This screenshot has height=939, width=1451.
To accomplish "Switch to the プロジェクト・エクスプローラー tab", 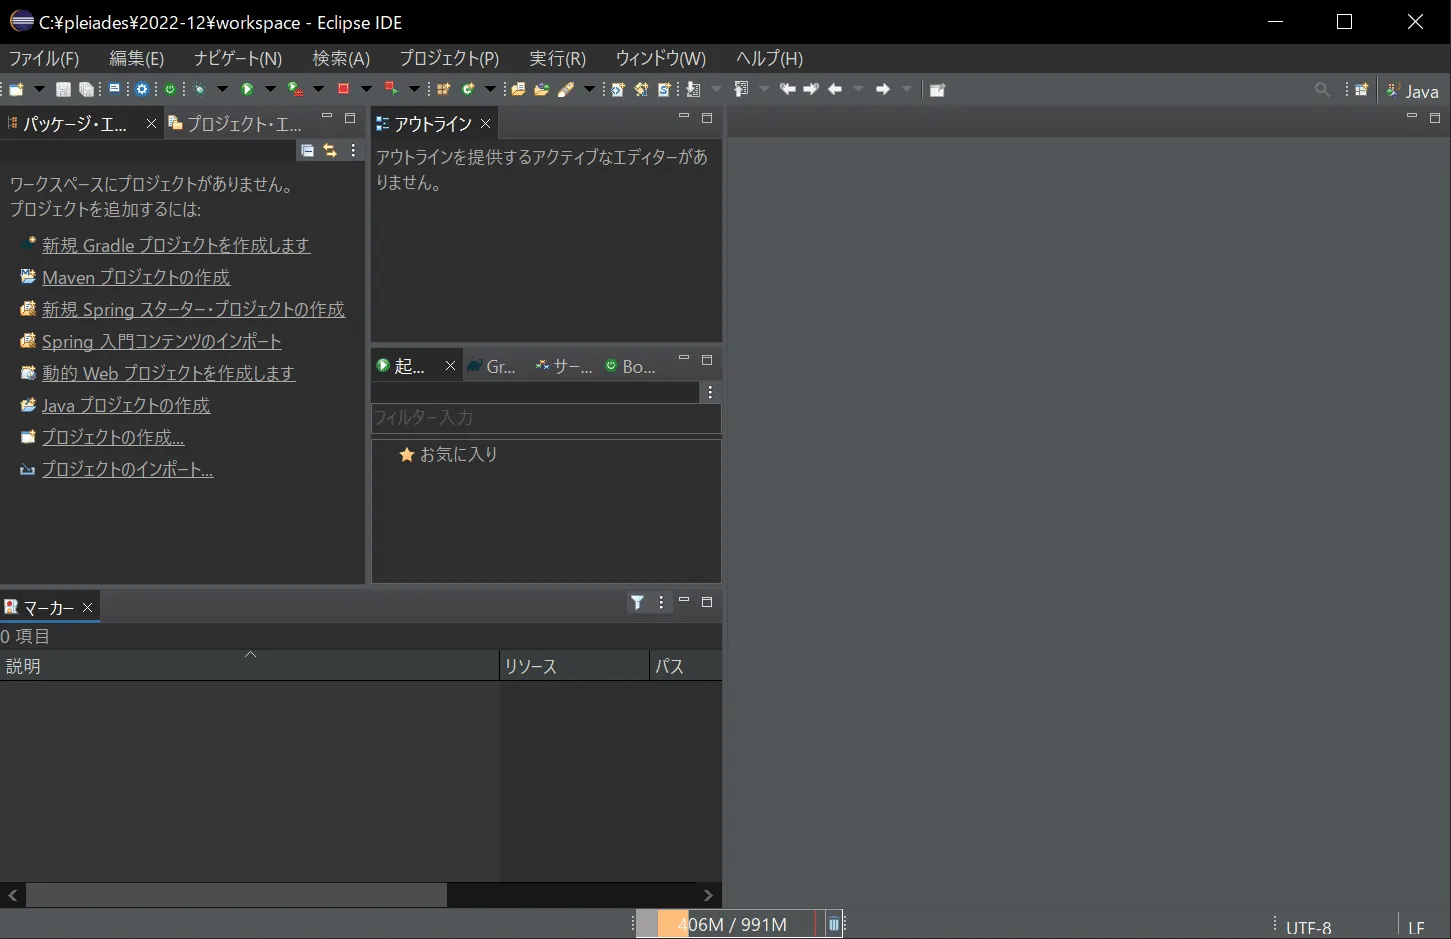I will coord(237,124).
